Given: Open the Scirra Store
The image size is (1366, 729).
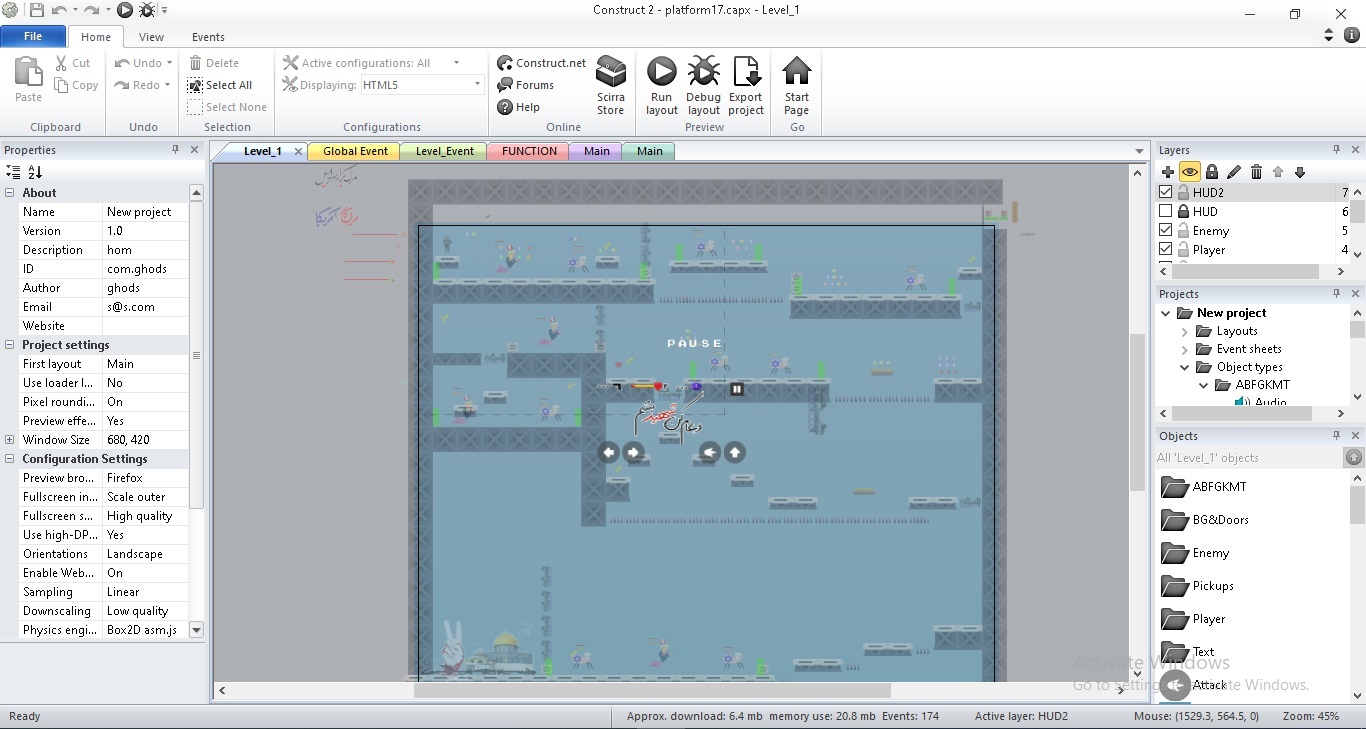Looking at the screenshot, I should (x=611, y=84).
